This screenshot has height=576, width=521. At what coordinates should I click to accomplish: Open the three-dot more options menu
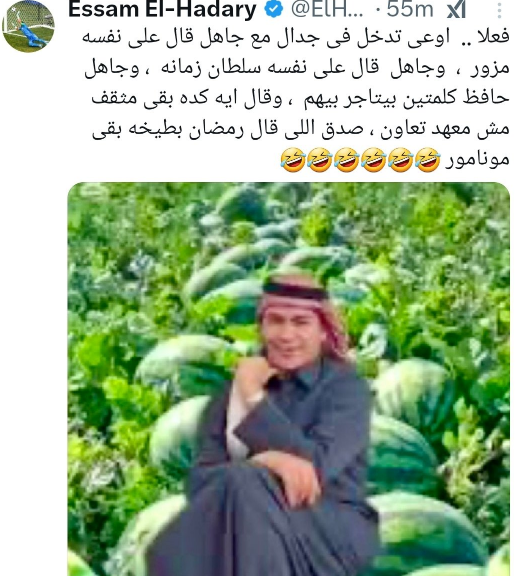pos(499,11)
